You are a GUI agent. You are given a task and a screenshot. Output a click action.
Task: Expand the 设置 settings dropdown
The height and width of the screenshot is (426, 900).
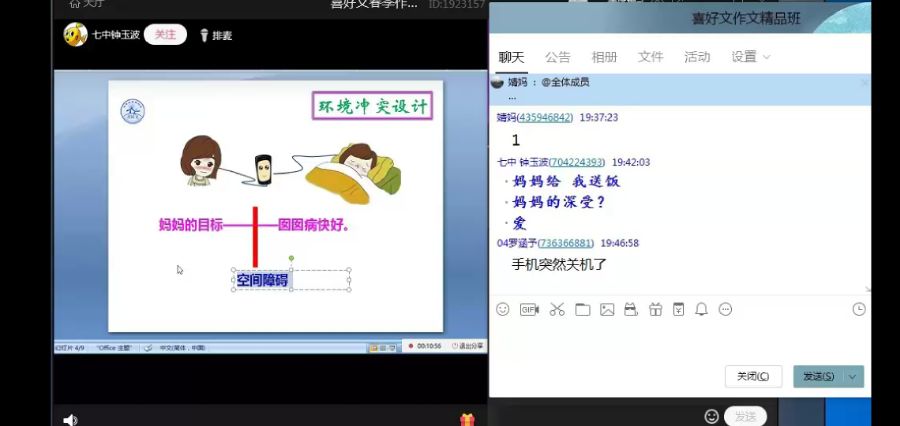pos(751,57)
